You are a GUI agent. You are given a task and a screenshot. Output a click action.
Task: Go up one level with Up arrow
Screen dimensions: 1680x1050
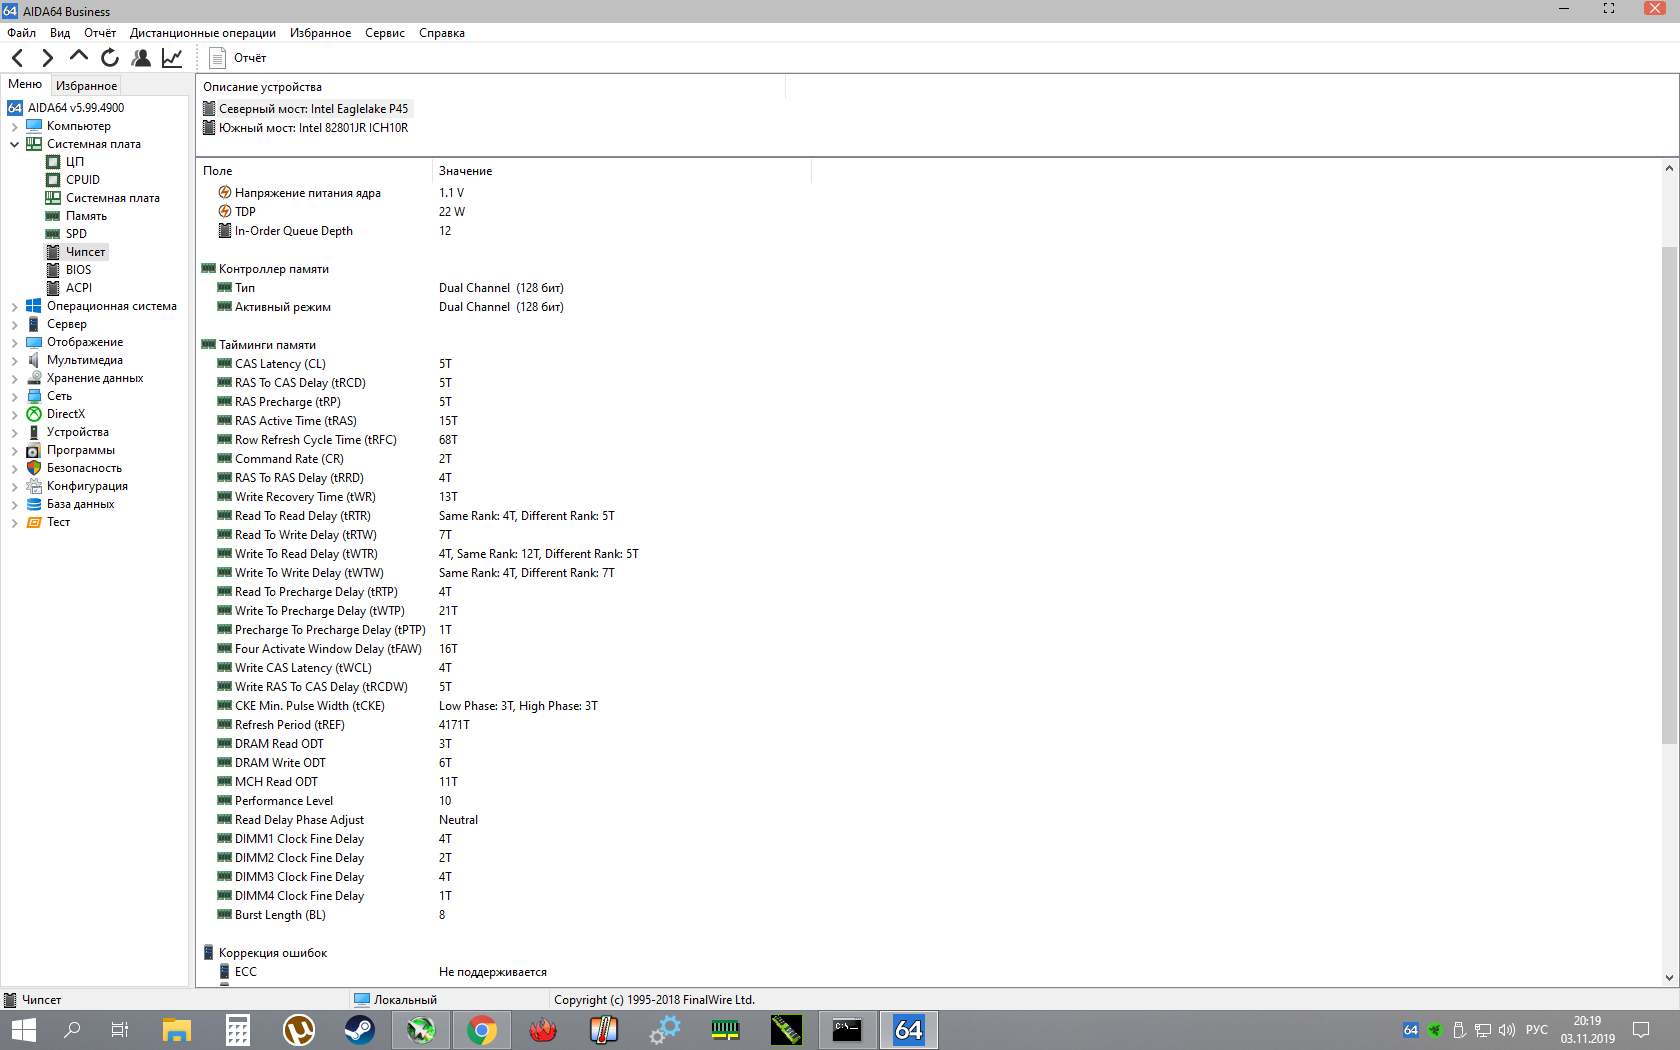[79, 57]
